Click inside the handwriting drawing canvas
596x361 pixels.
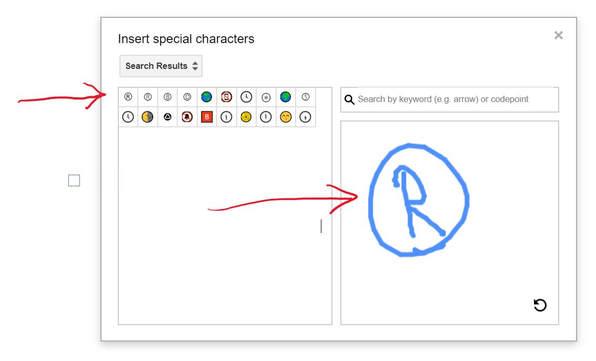(x=450, y=223)
